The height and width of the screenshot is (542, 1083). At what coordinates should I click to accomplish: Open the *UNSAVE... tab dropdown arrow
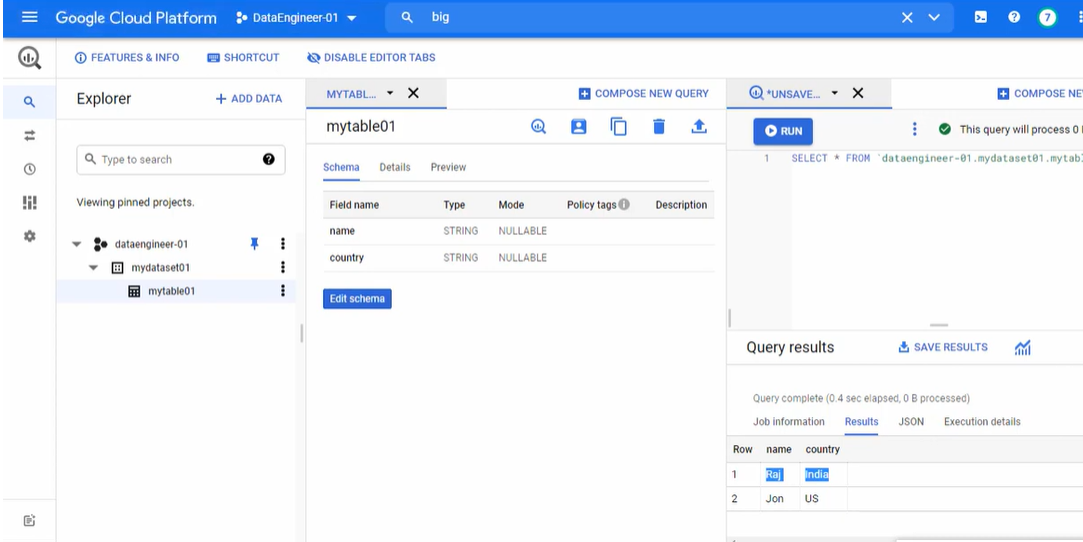coord(834,93)
